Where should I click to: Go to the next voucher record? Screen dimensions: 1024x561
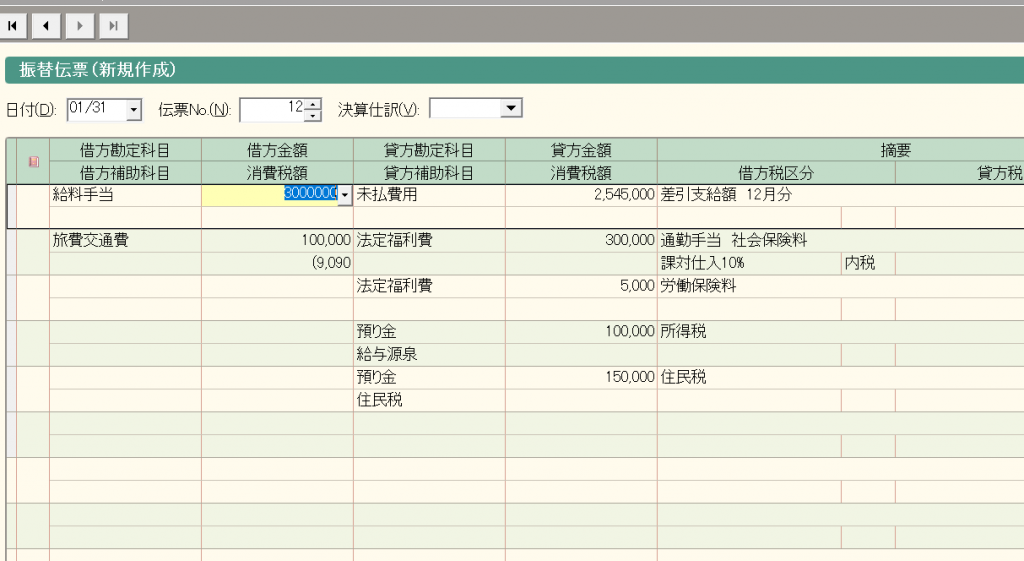(80, 24)
